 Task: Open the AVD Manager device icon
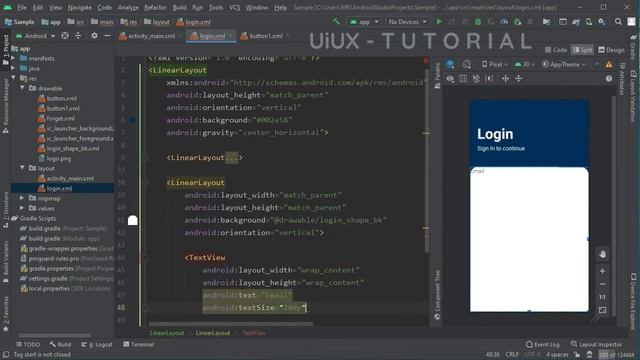(589, 22)
